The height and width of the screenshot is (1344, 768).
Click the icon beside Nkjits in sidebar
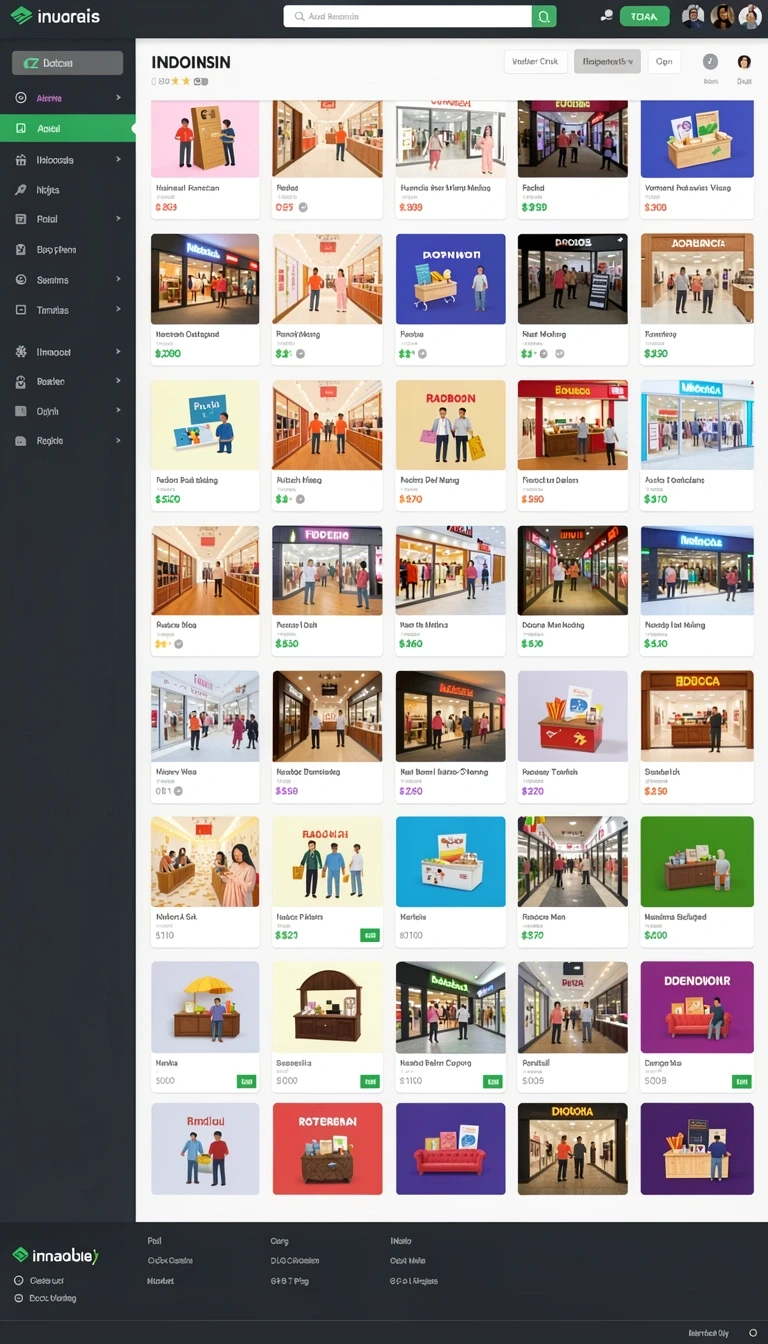[21, 190]
